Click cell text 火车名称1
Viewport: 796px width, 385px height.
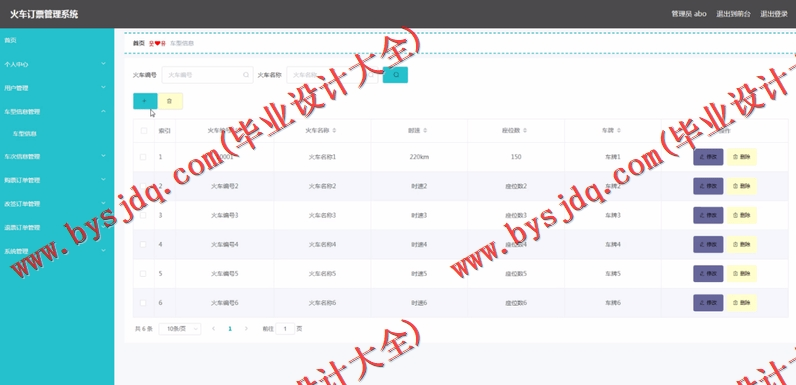pyautogui.click(x=322, y=157)
